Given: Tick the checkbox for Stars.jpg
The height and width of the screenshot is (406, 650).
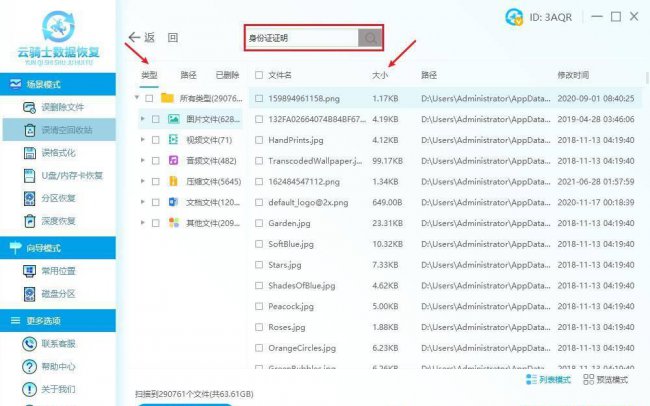Looking at the screenshot, I should pos(259,265).
